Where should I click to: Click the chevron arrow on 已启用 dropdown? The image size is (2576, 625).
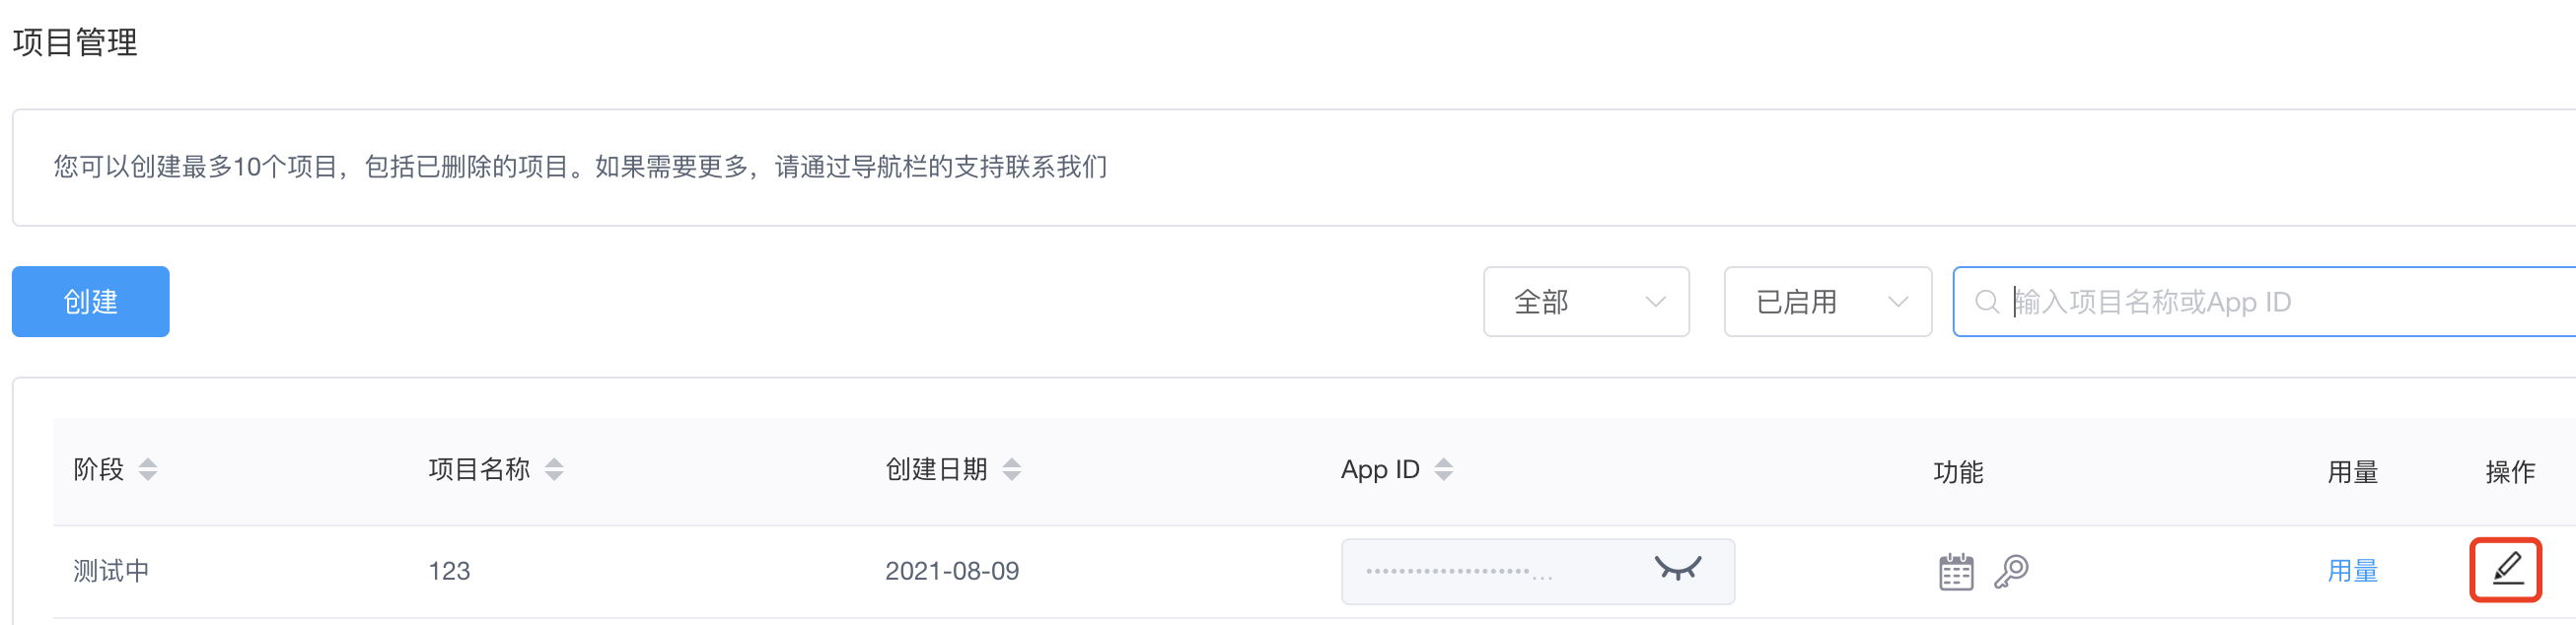click(x=1897, y=302)
